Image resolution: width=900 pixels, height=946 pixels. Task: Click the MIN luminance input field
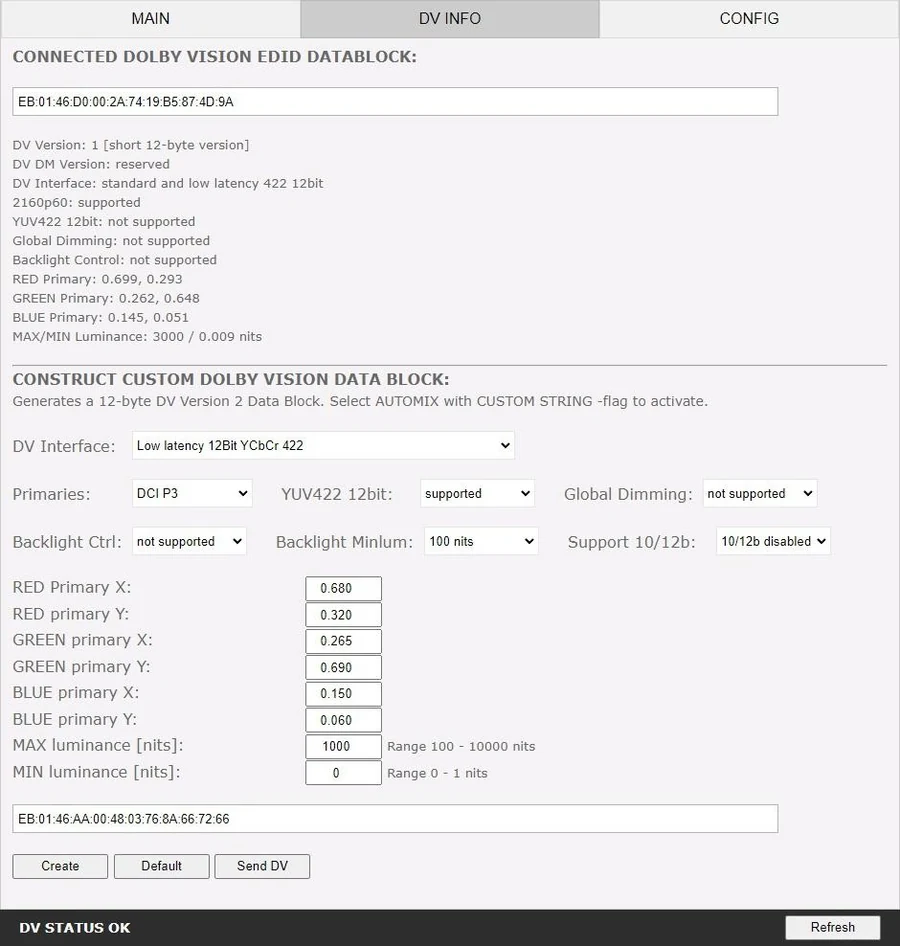(343, 773)
